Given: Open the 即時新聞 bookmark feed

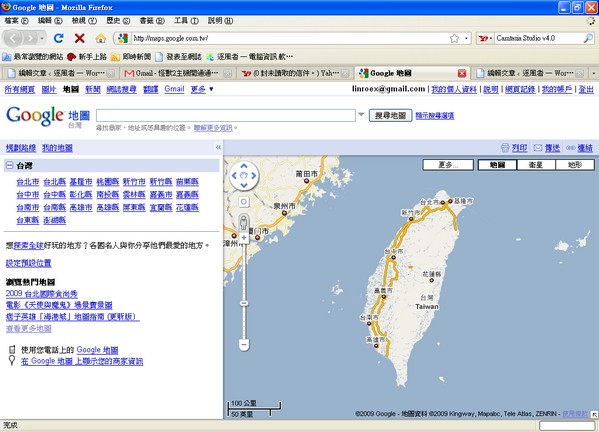Looking at the screenshot, I should [x=131, y=57].
